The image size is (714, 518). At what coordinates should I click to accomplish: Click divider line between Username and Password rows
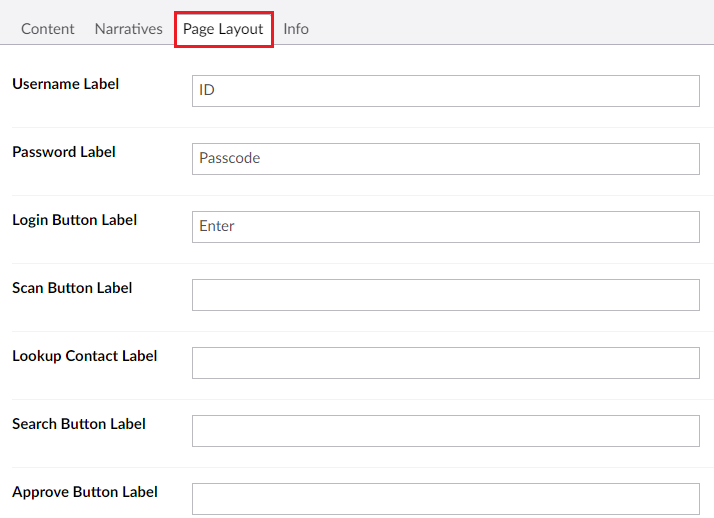point(357,127)
